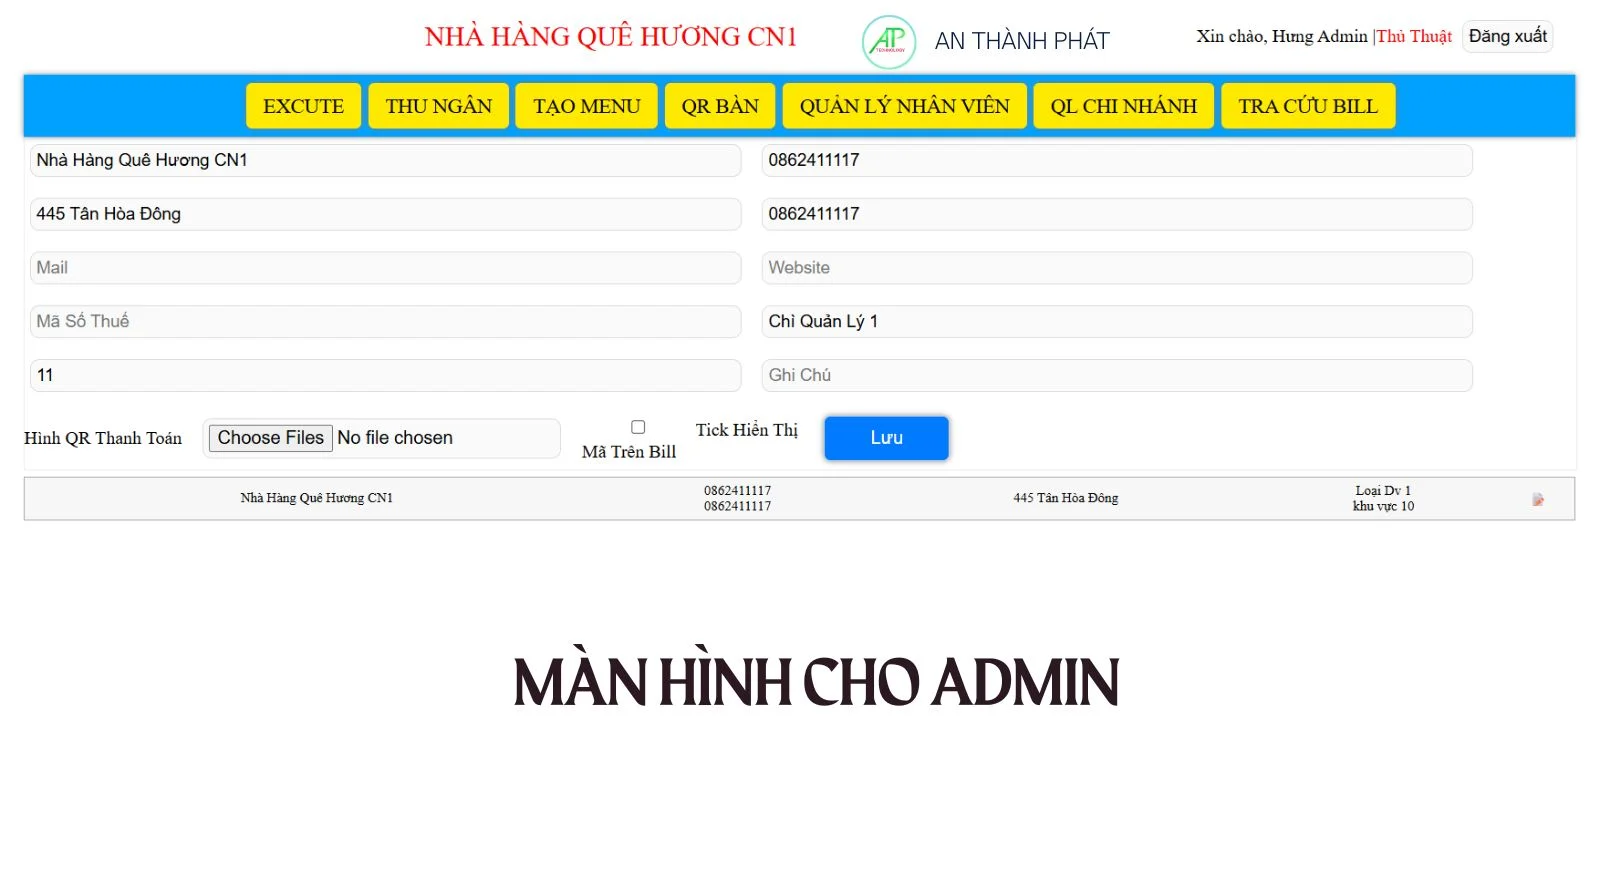Click the 445 Tân Hòa Đông table cell

click(x=1066, y=498)
